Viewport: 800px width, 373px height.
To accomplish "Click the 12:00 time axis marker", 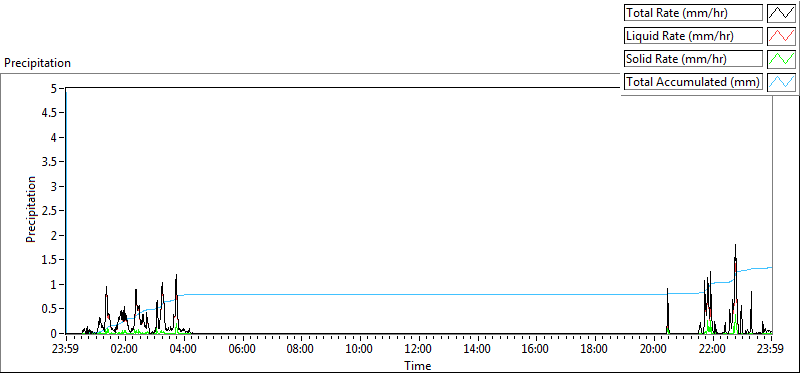I will (x=418, y=350).
